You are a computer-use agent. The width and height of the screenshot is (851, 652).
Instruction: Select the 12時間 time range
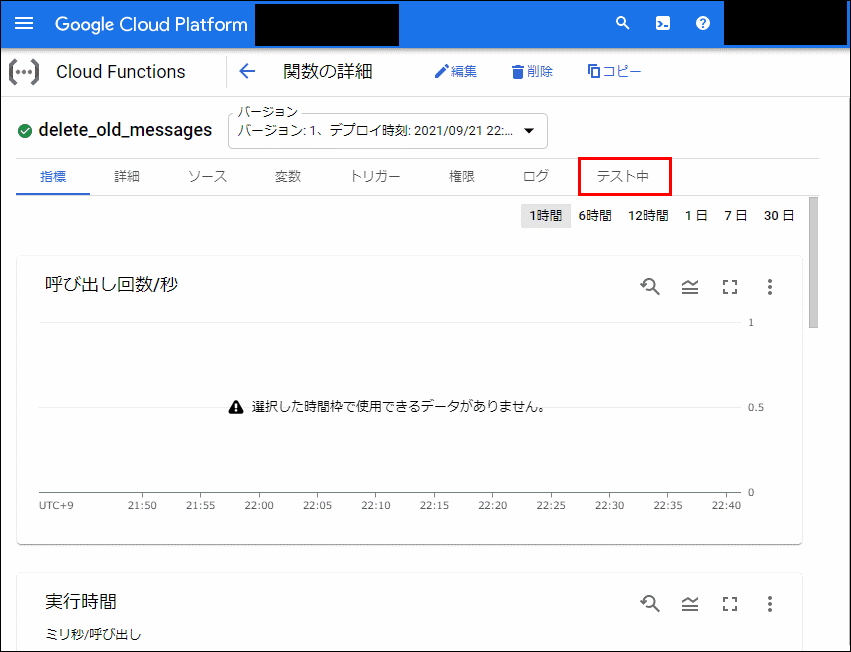648,216
